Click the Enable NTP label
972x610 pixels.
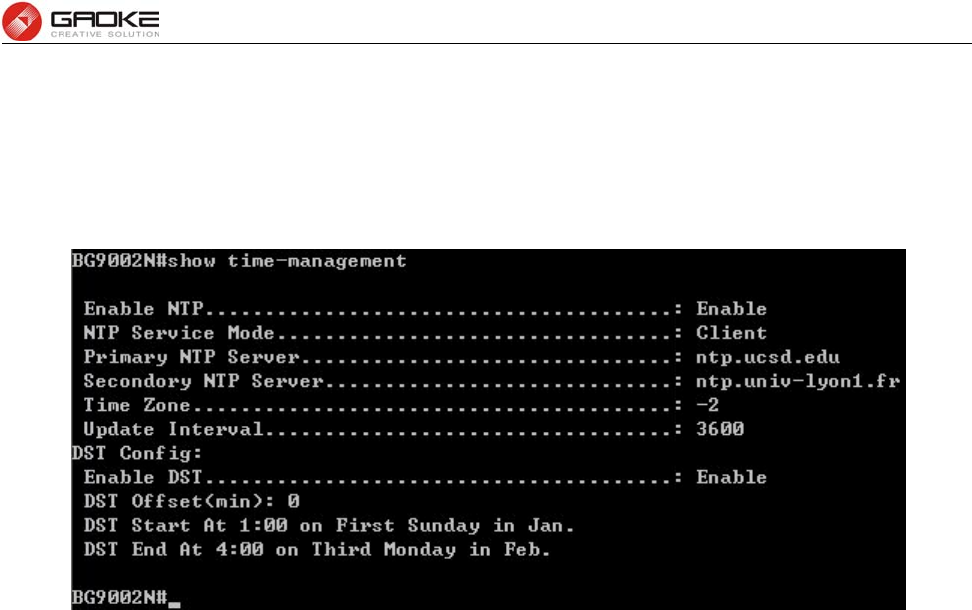[144, 309]
